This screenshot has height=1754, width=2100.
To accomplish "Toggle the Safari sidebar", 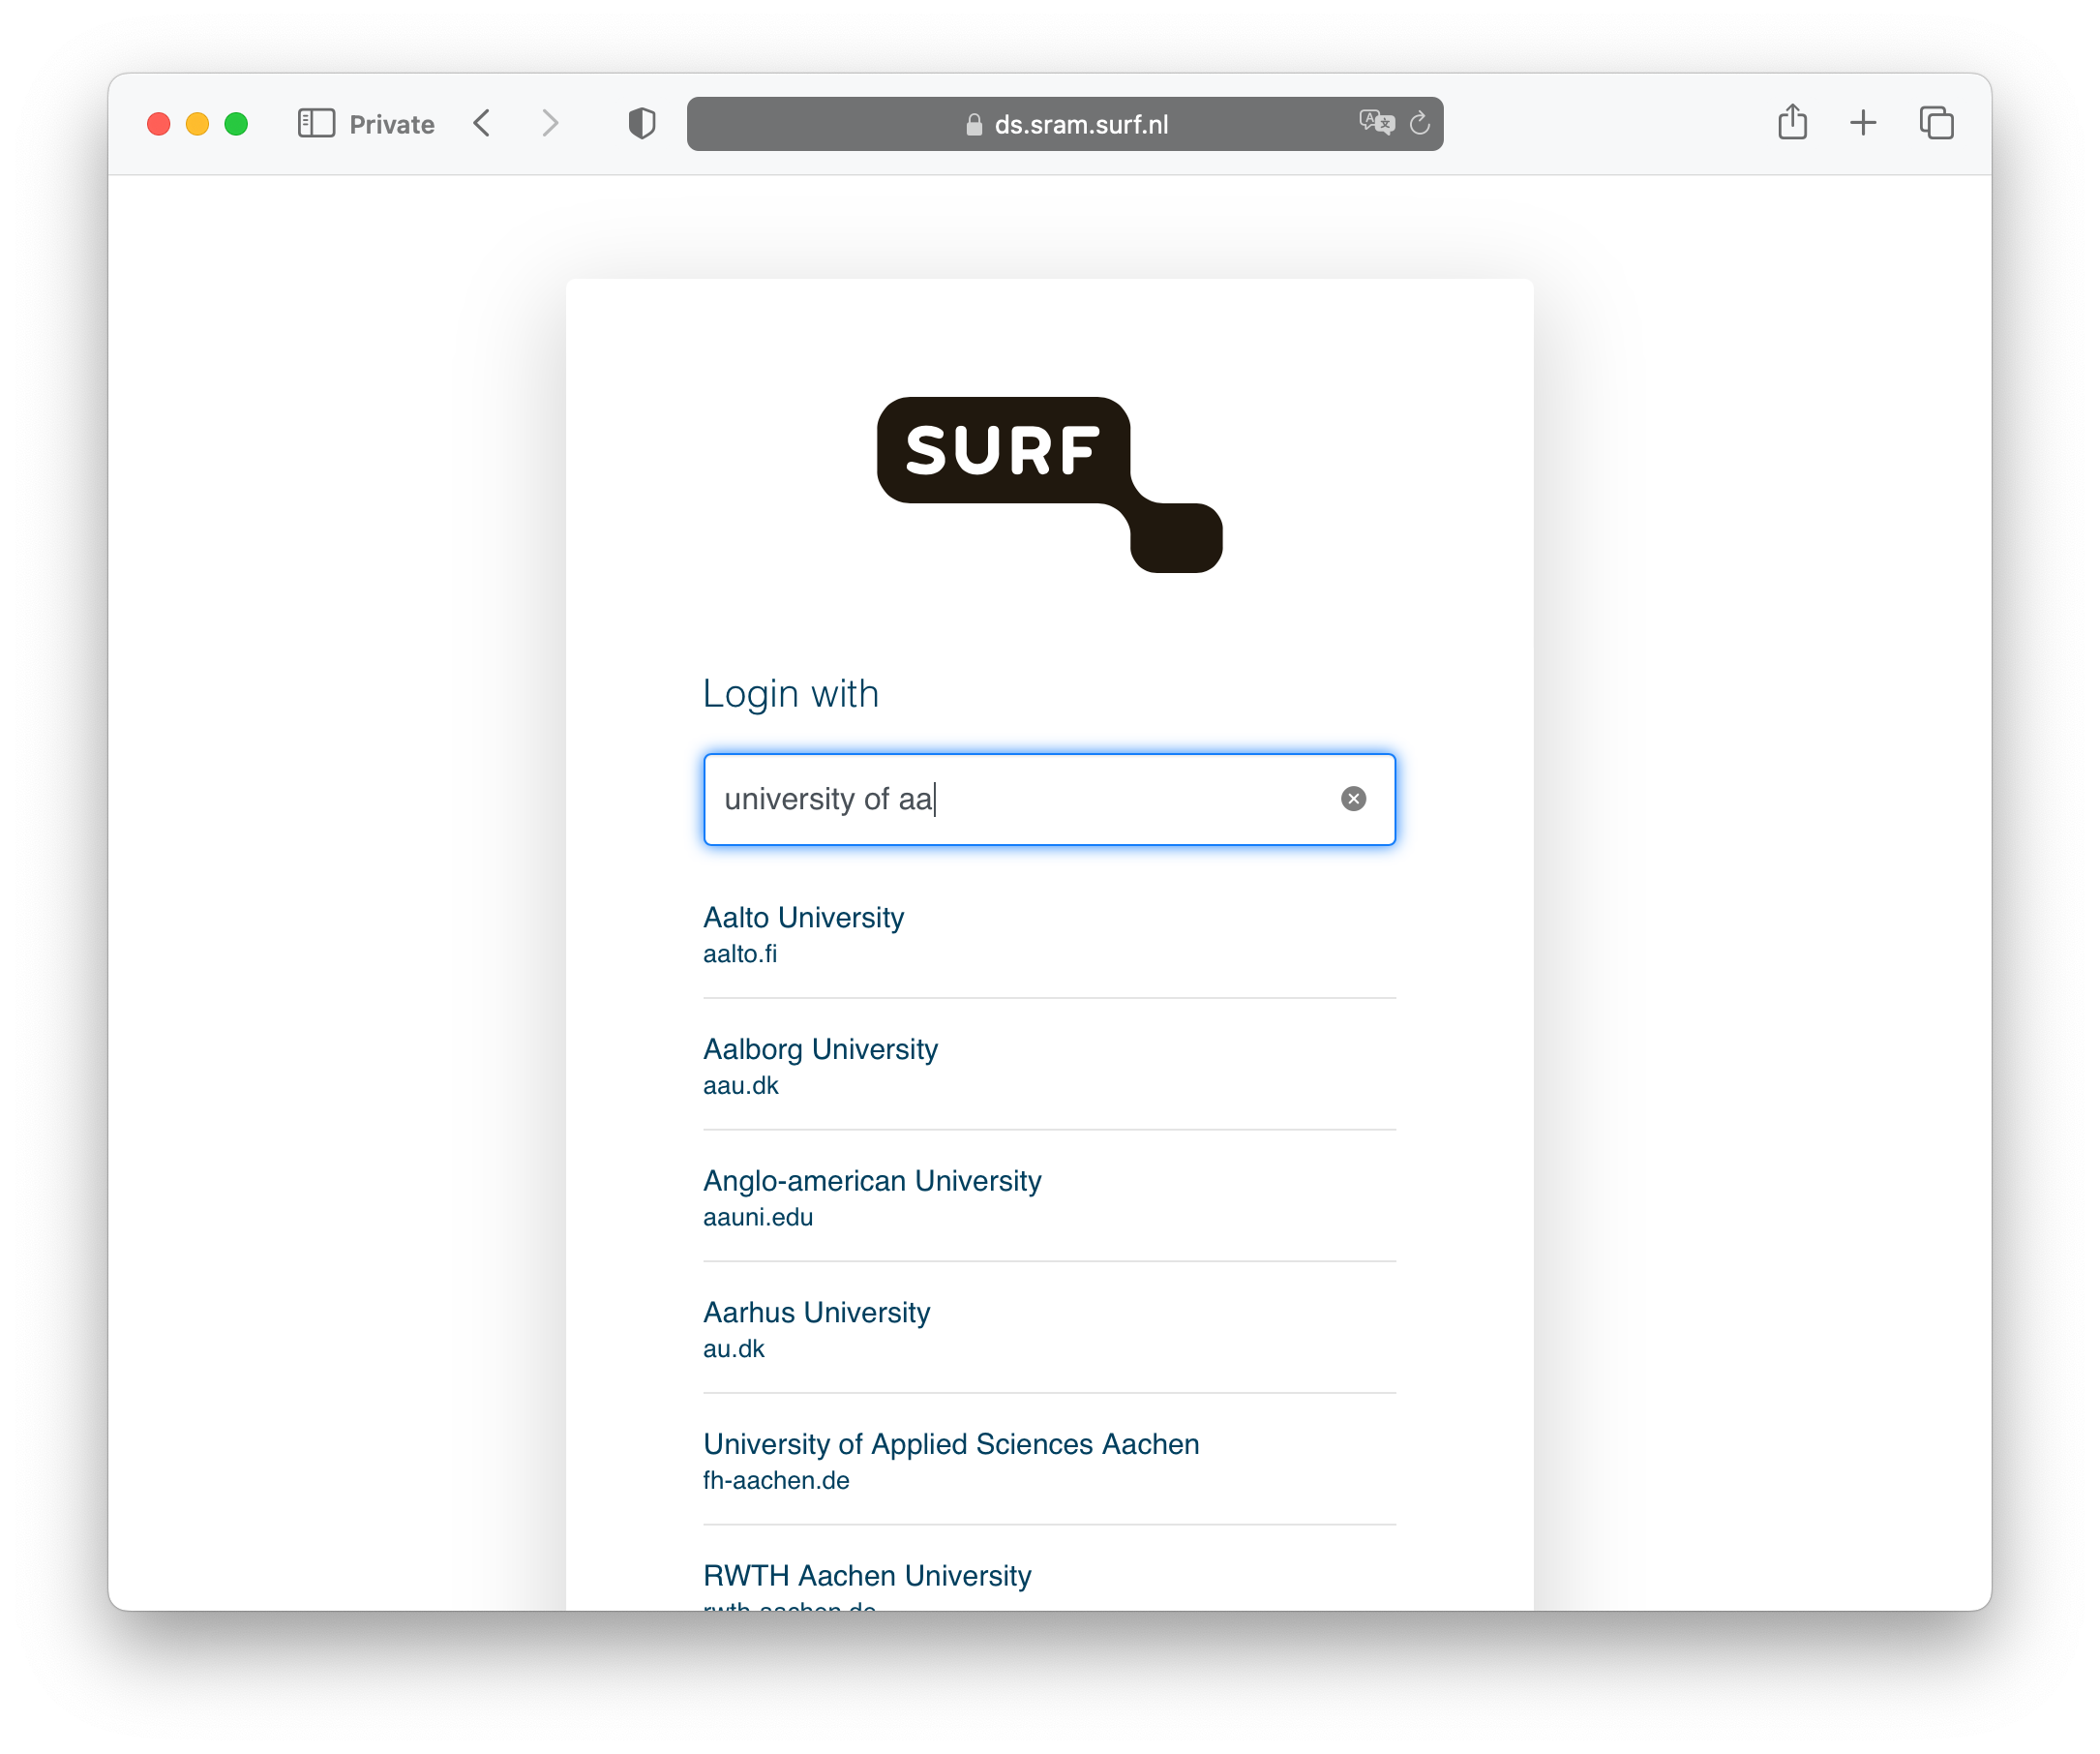I will pos(316,124).
